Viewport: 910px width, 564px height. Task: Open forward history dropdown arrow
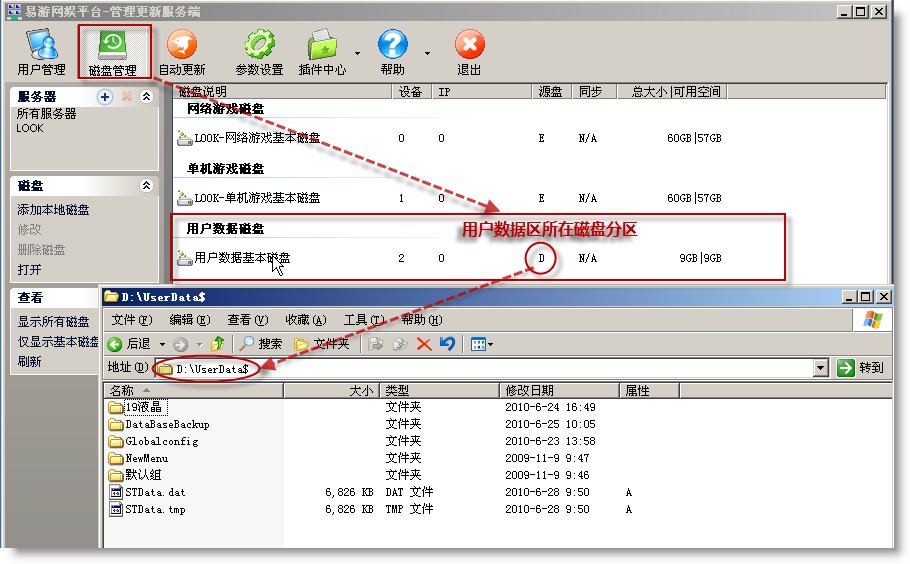(200, 344)
